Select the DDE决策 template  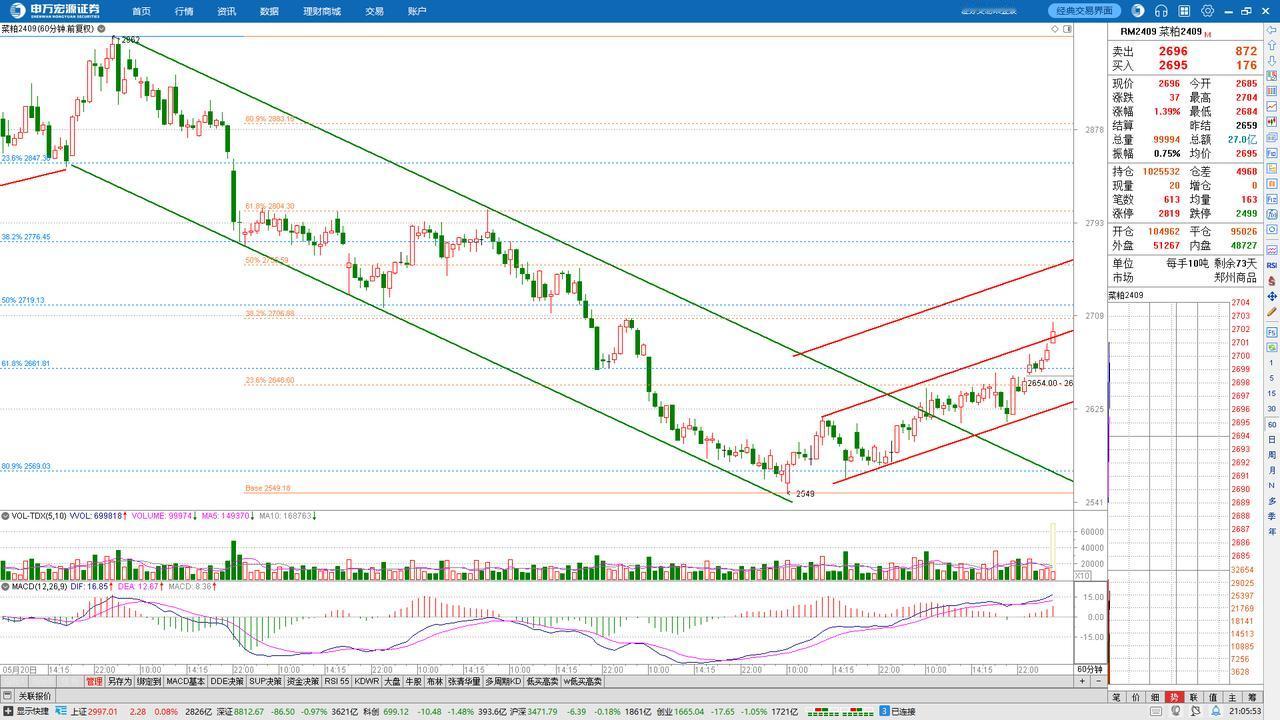(x=226, y=681)
